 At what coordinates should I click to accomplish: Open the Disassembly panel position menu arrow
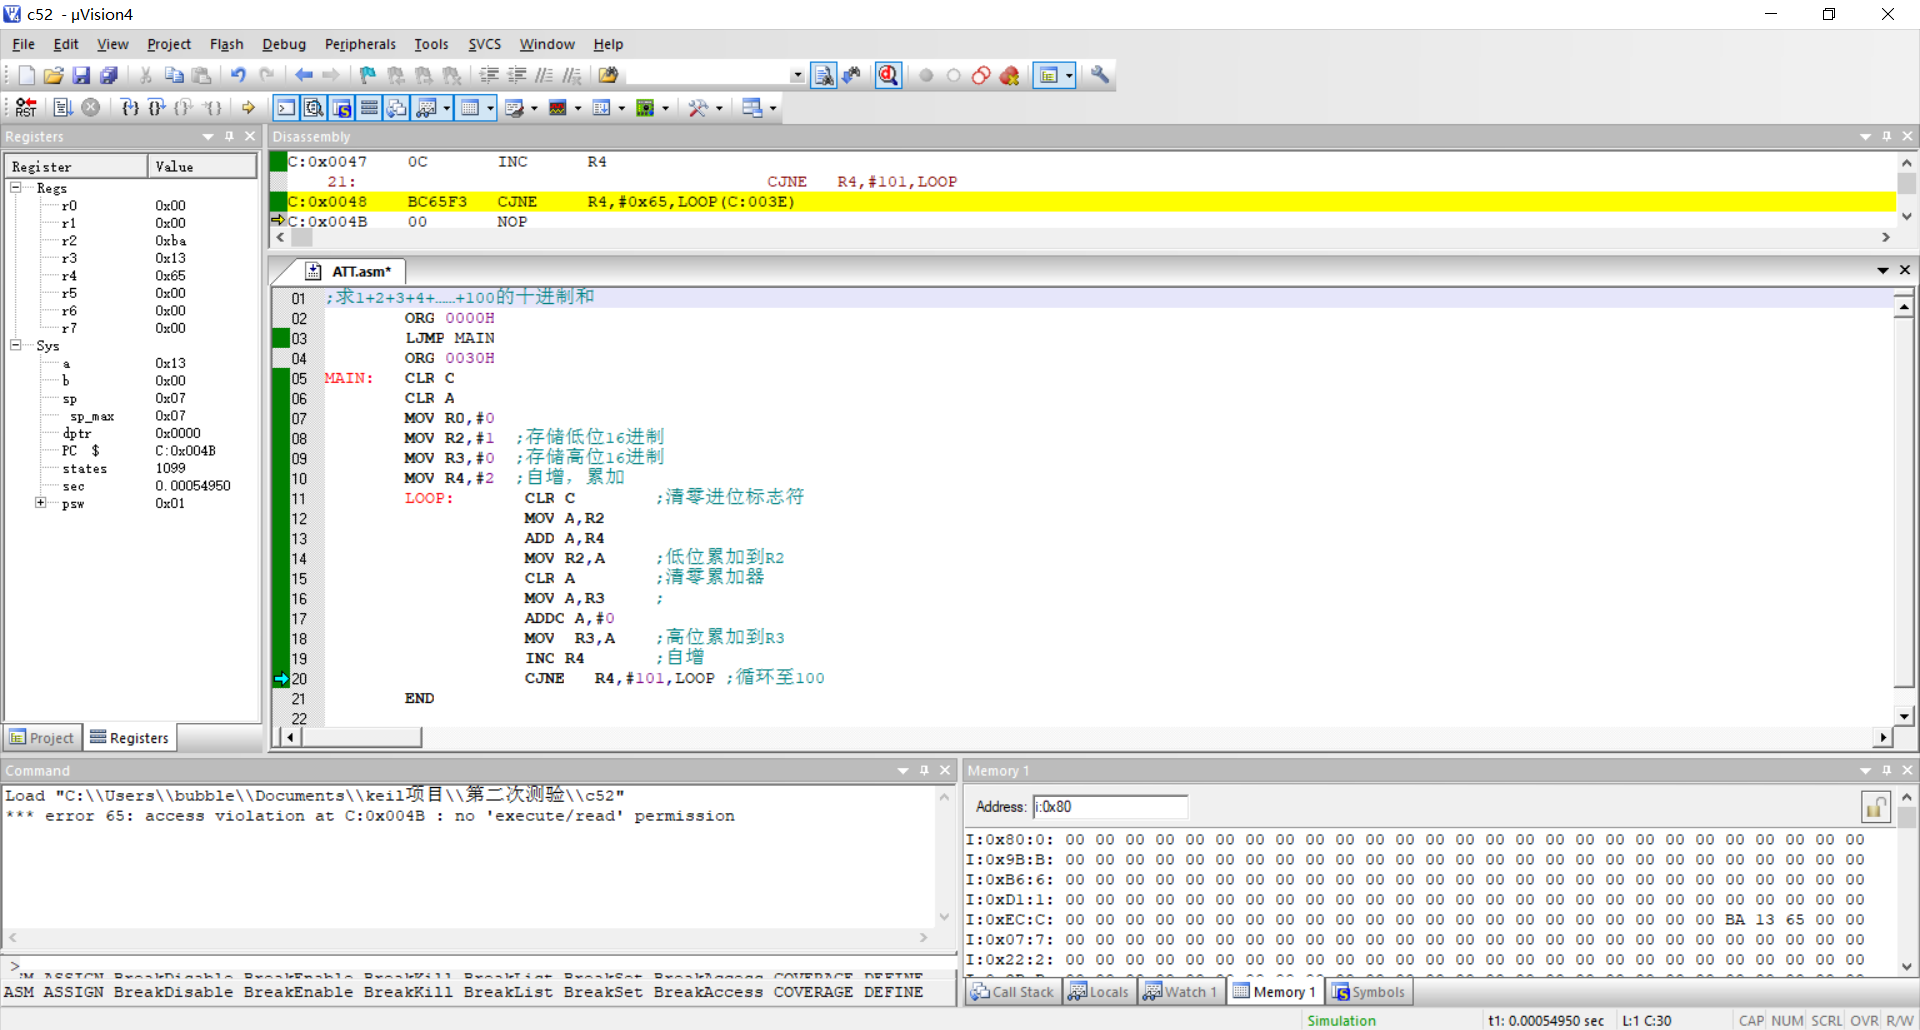(1865, 137)
